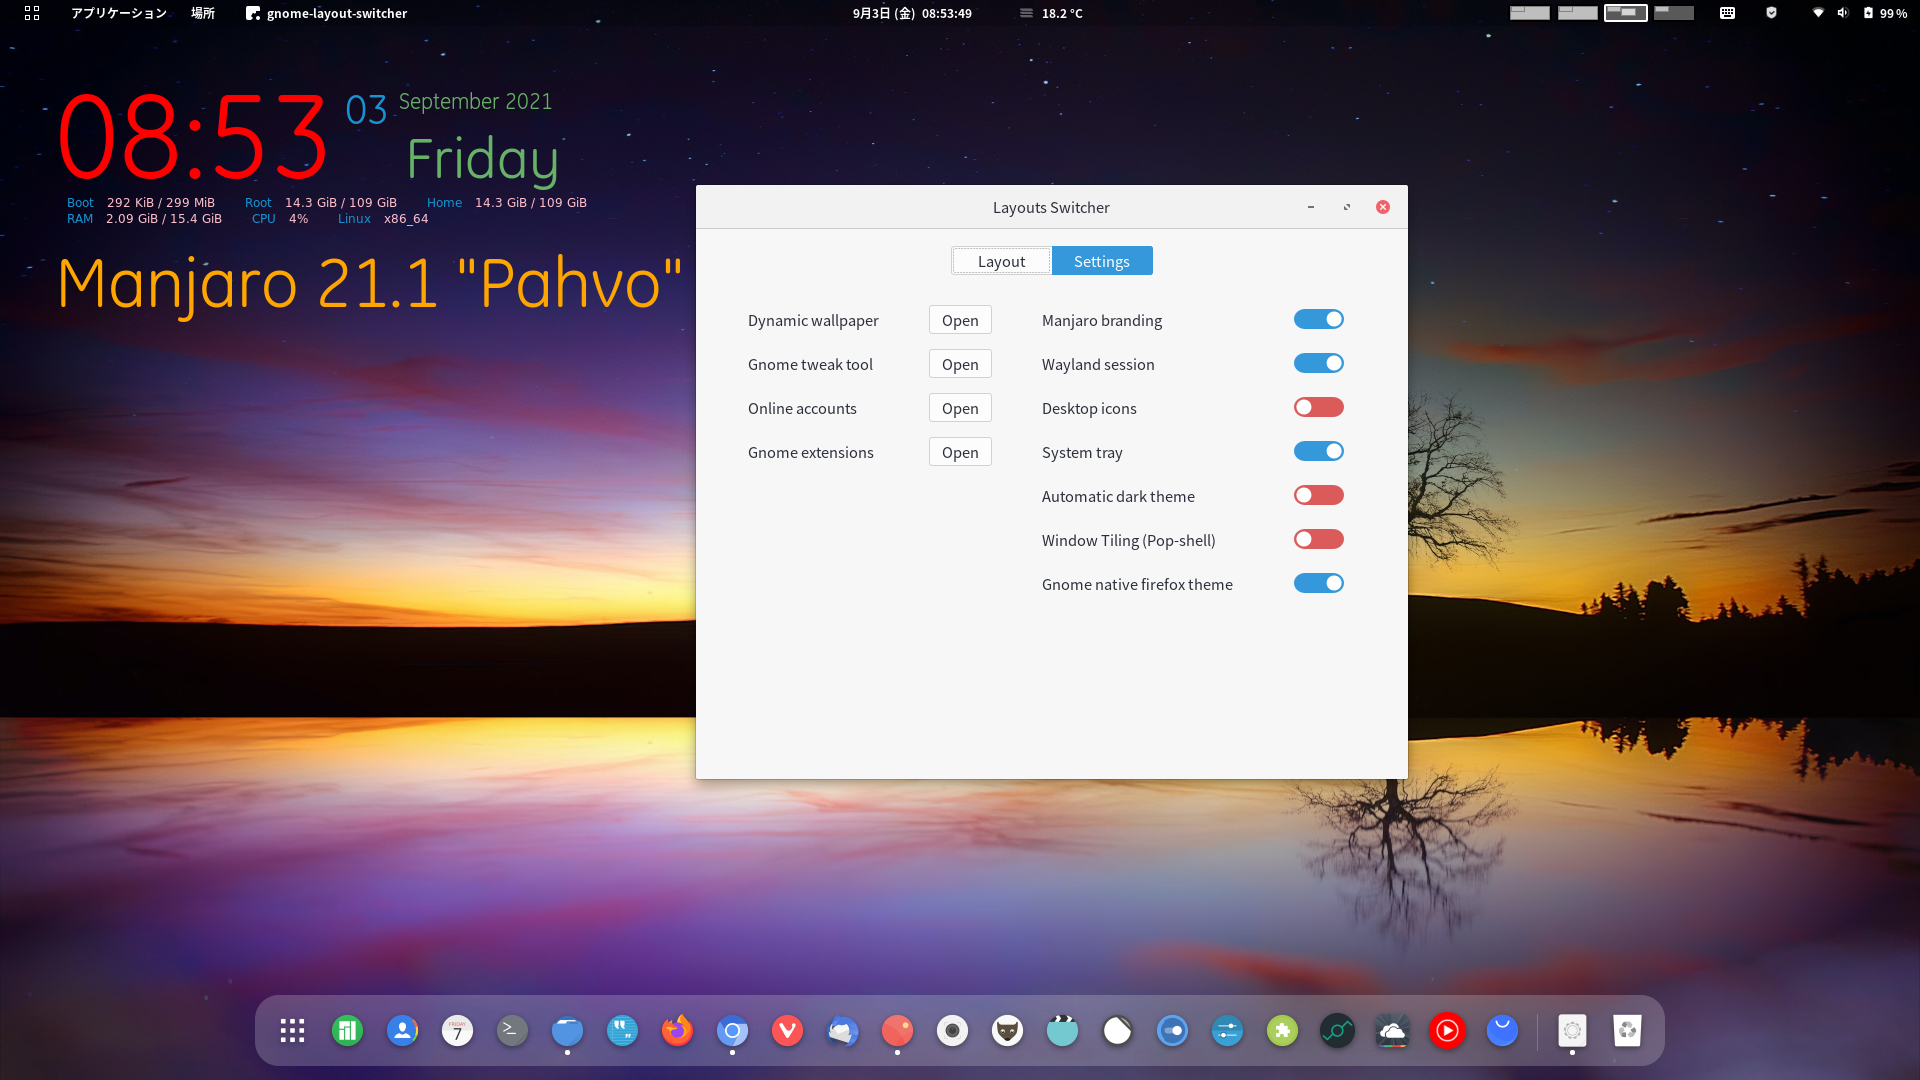
Task: Open the YouTube Music dock icon
Action: point(1447,1031)
